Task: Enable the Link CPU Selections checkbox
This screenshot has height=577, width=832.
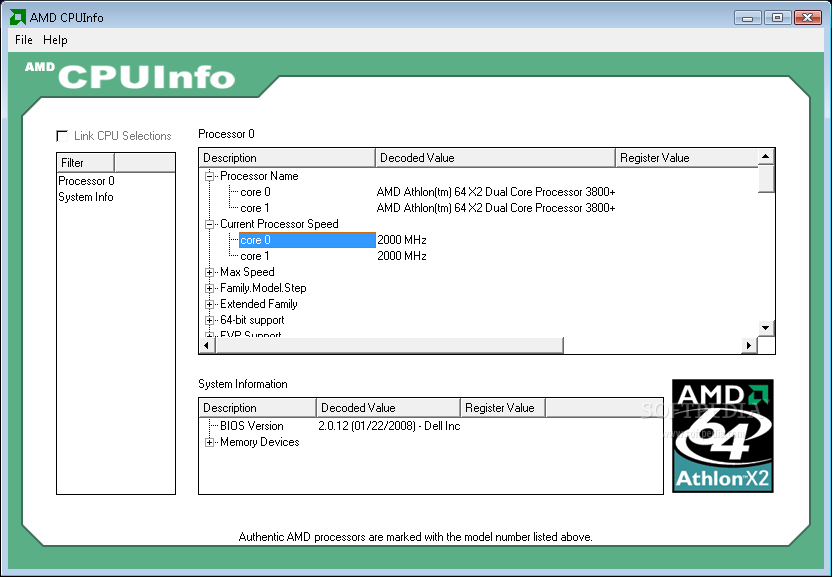Action: pyautogui.click(x=62, y=136)
